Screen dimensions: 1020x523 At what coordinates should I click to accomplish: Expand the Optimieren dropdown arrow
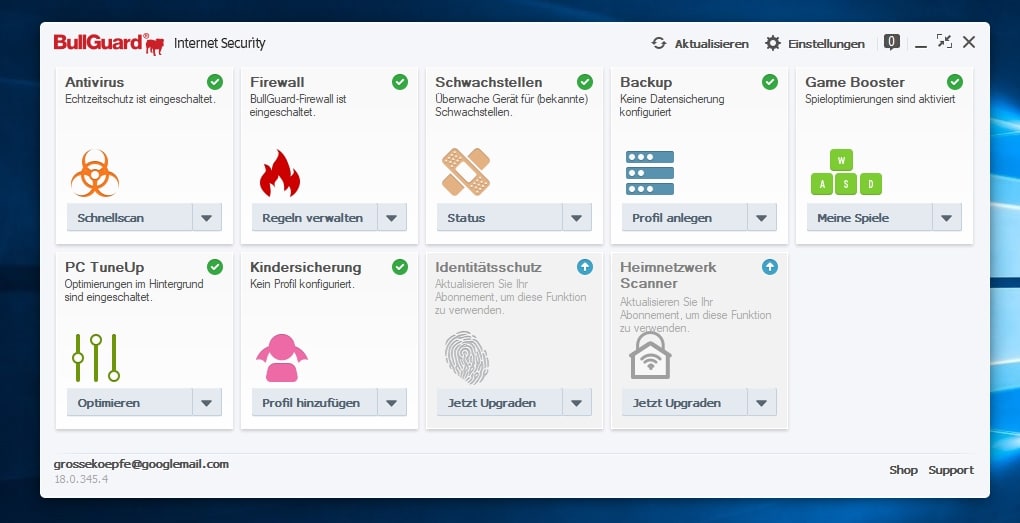coord(207,403)
